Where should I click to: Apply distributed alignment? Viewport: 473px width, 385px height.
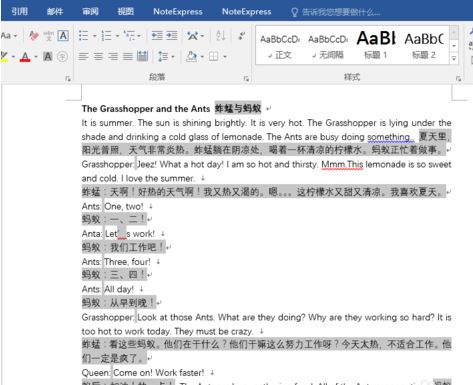142,56
